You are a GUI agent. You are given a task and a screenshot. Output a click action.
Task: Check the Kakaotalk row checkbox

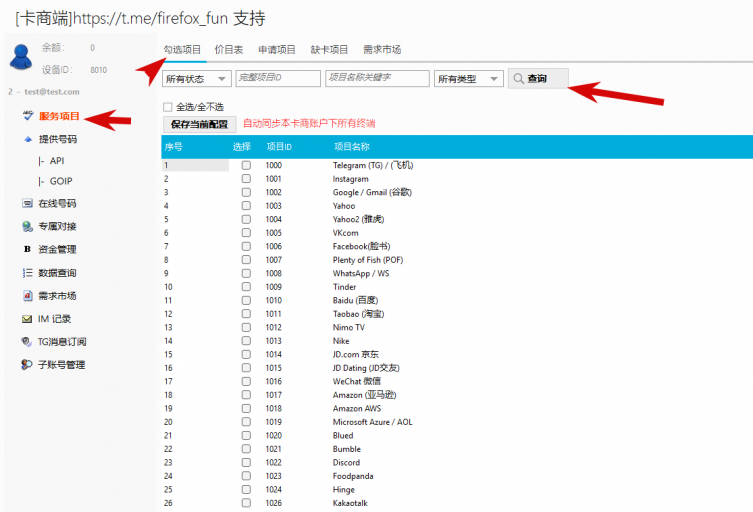(x=246, y=502)
